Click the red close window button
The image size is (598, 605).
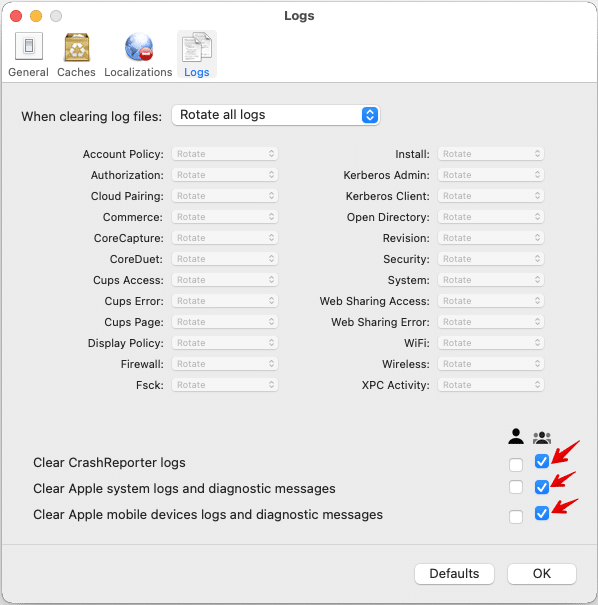coord(16,16)
